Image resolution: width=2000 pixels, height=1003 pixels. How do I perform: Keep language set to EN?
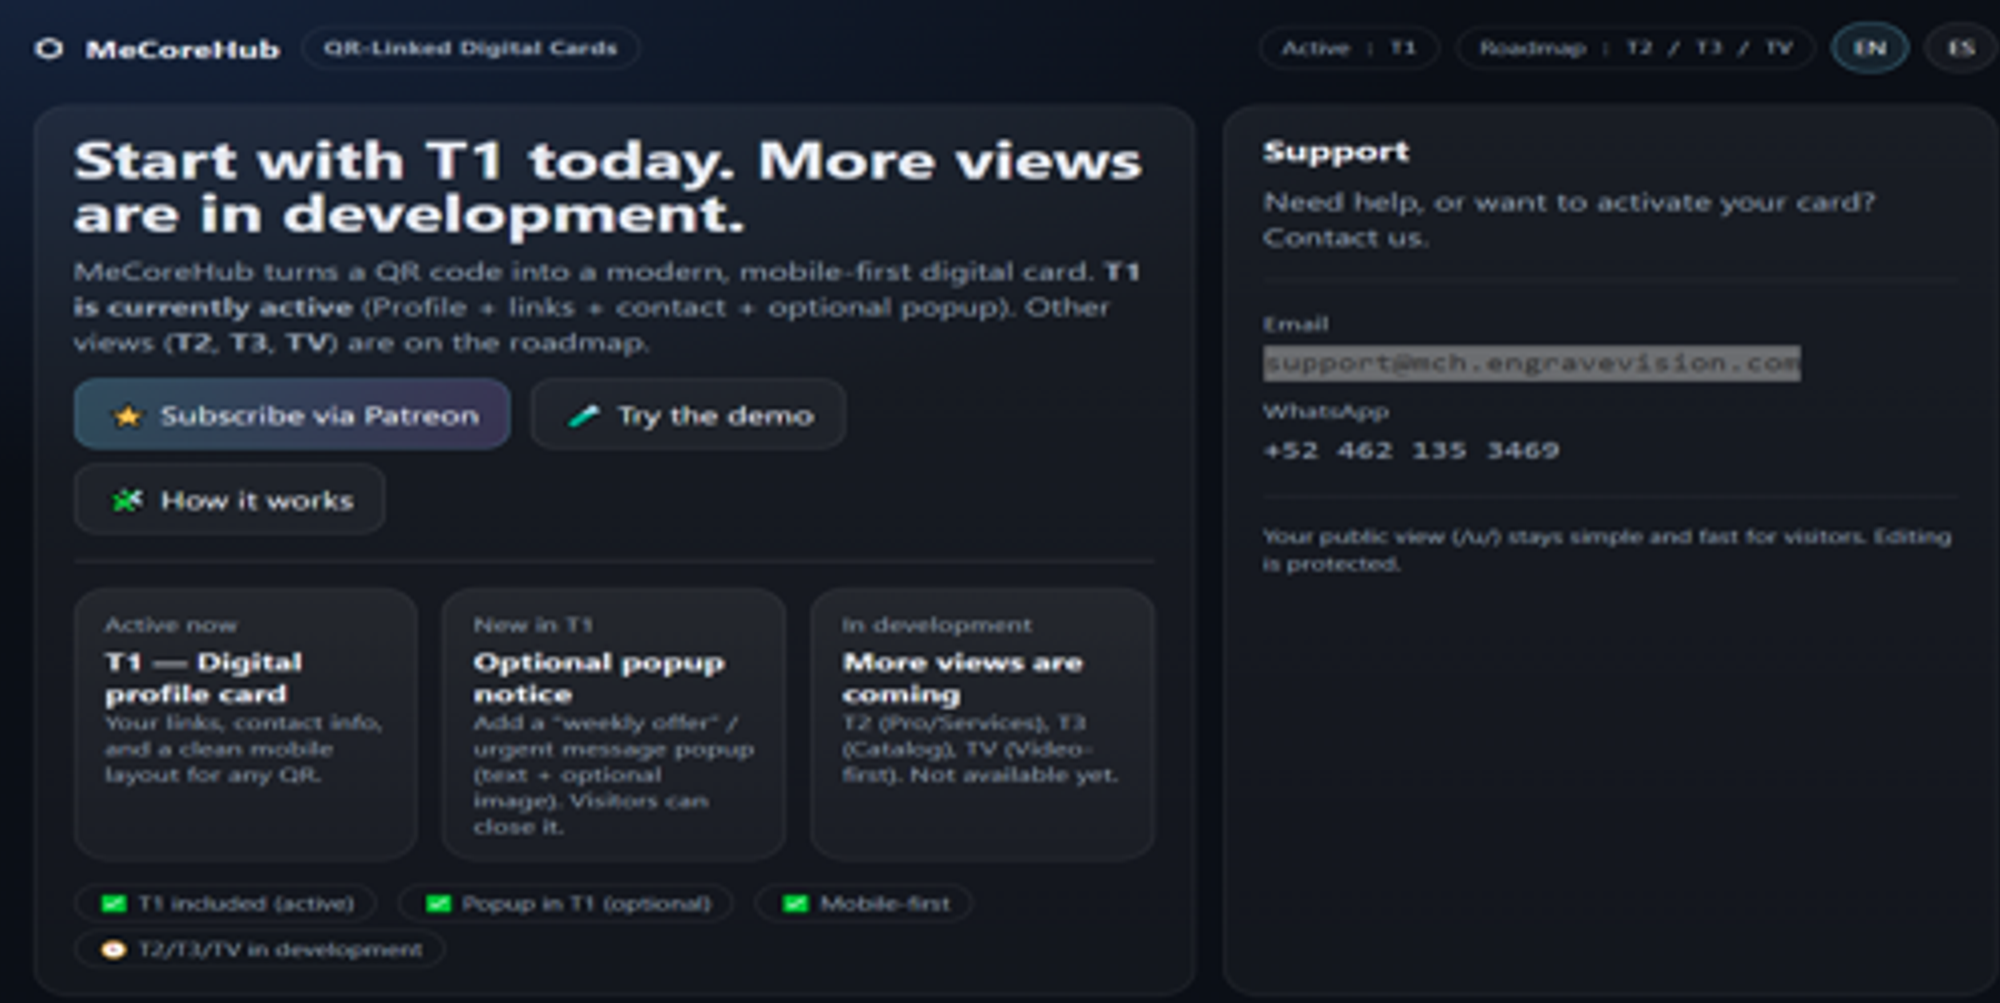[1871, 47]
